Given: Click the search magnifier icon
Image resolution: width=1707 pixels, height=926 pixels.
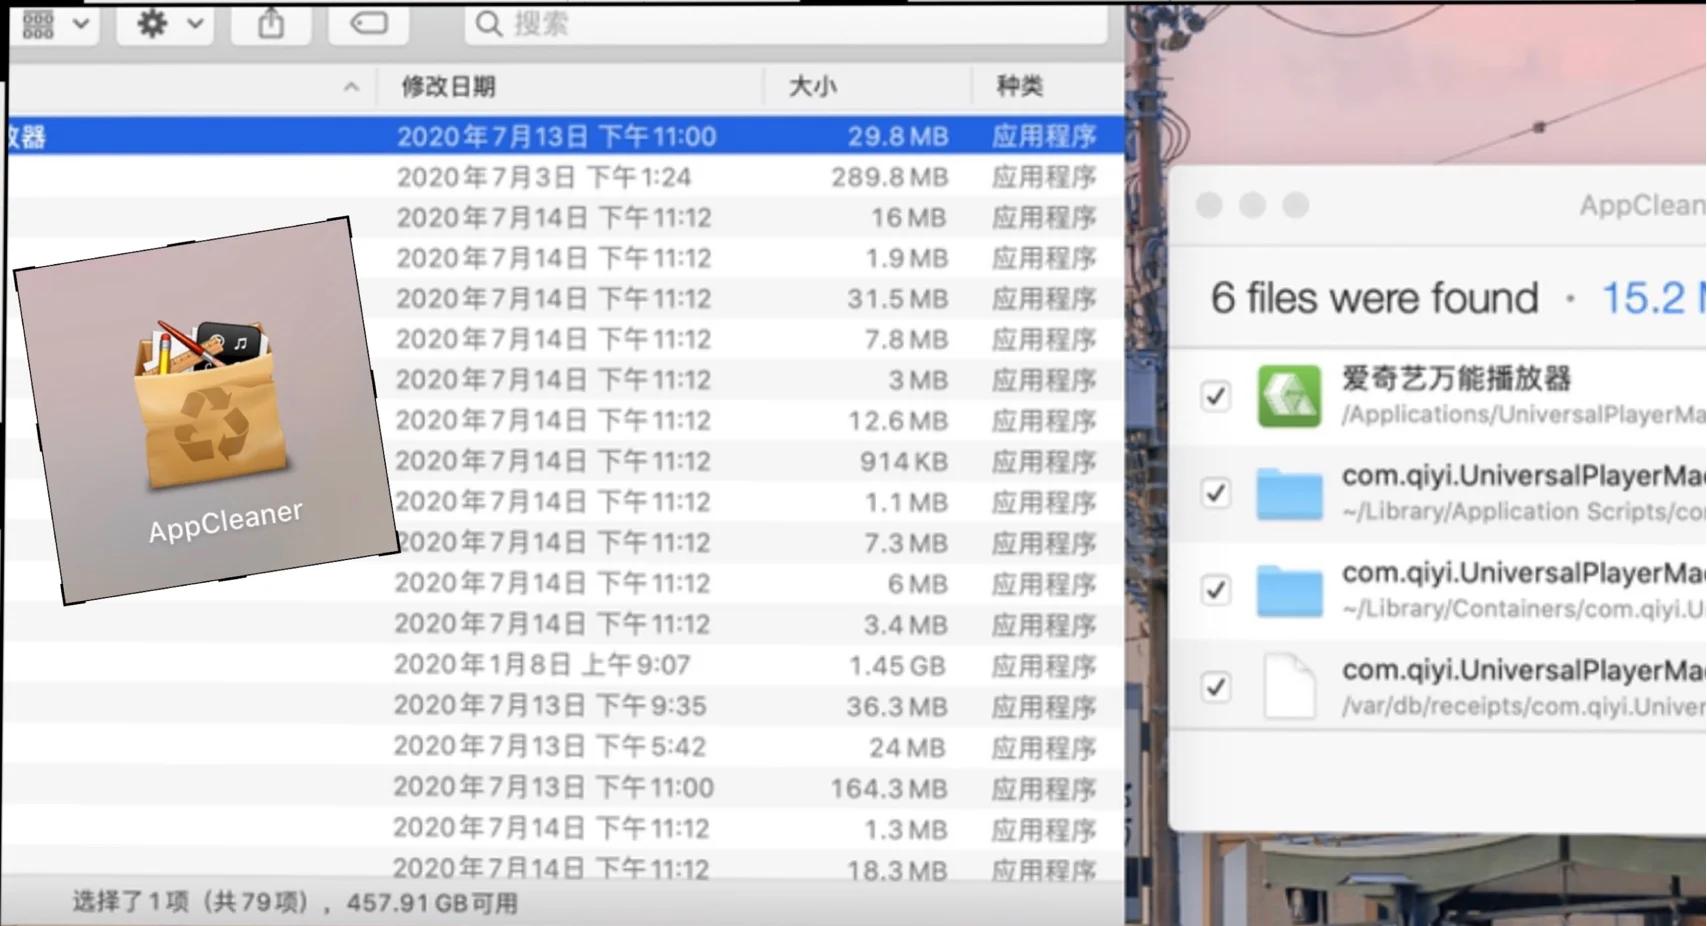Looking at the screenshot, I should tap(489, 23).
